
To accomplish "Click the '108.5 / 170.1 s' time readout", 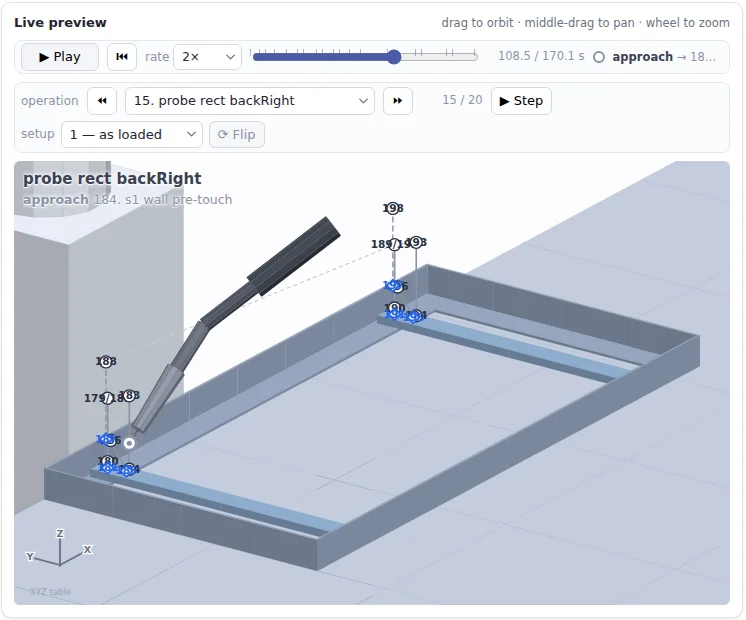I will (541, 56).
